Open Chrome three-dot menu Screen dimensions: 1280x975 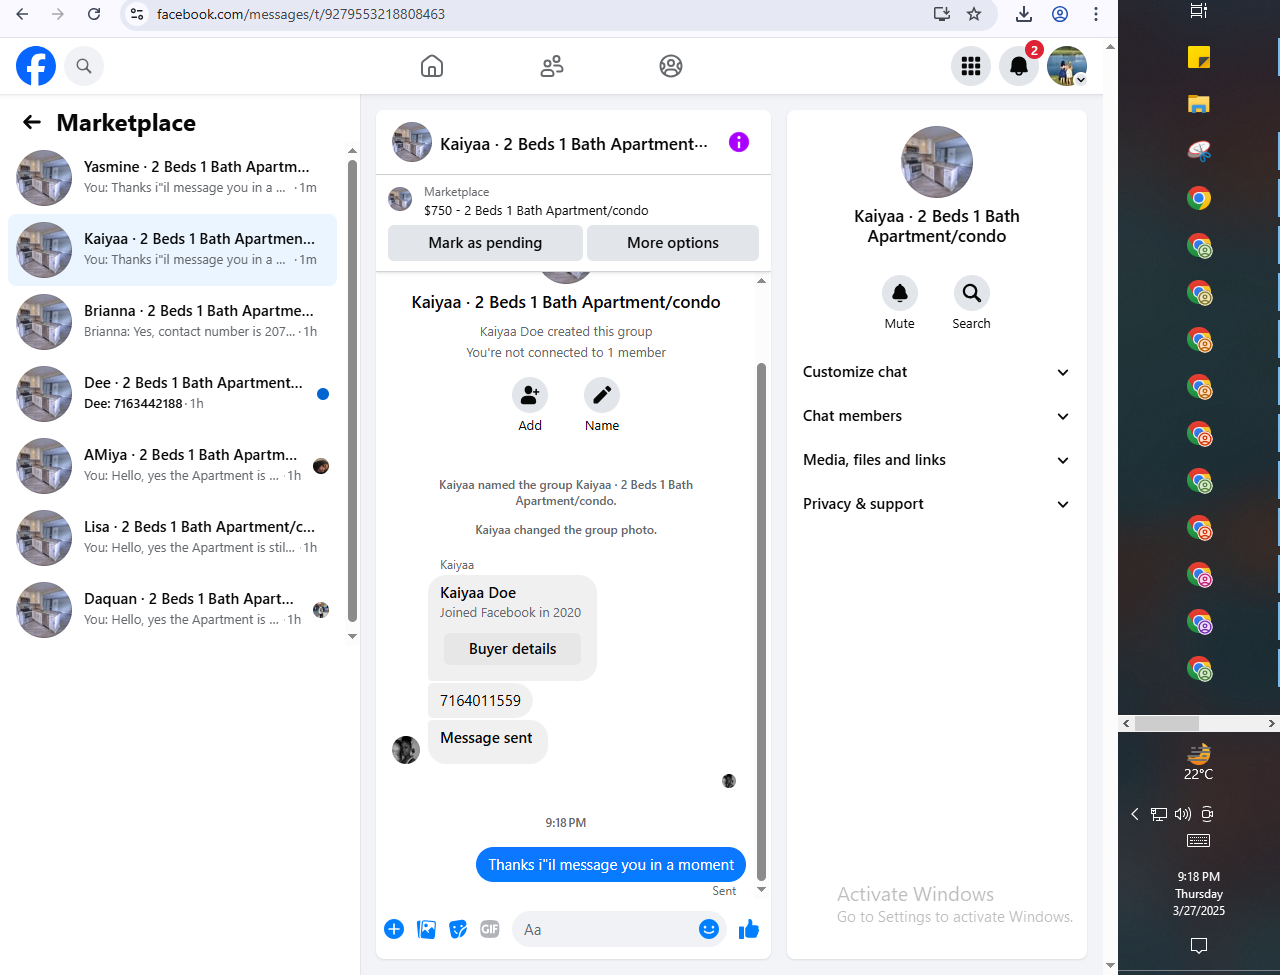[x=1096, y=14]
